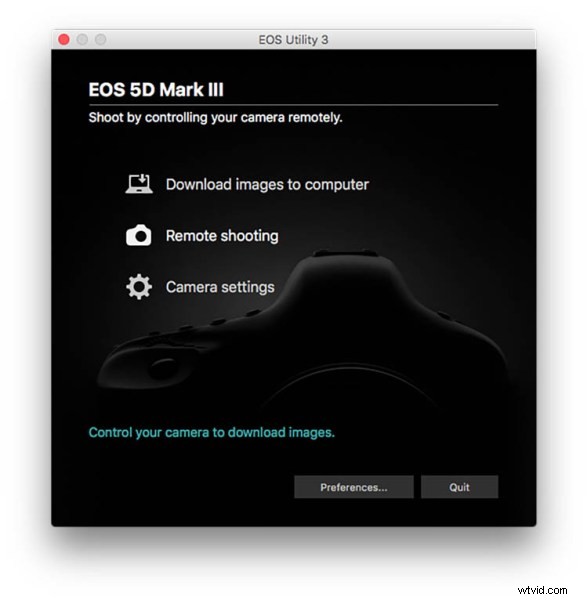Click the Camera settings gear icon
This screenshot has width=587, height=600.
[x=139, y=287]
